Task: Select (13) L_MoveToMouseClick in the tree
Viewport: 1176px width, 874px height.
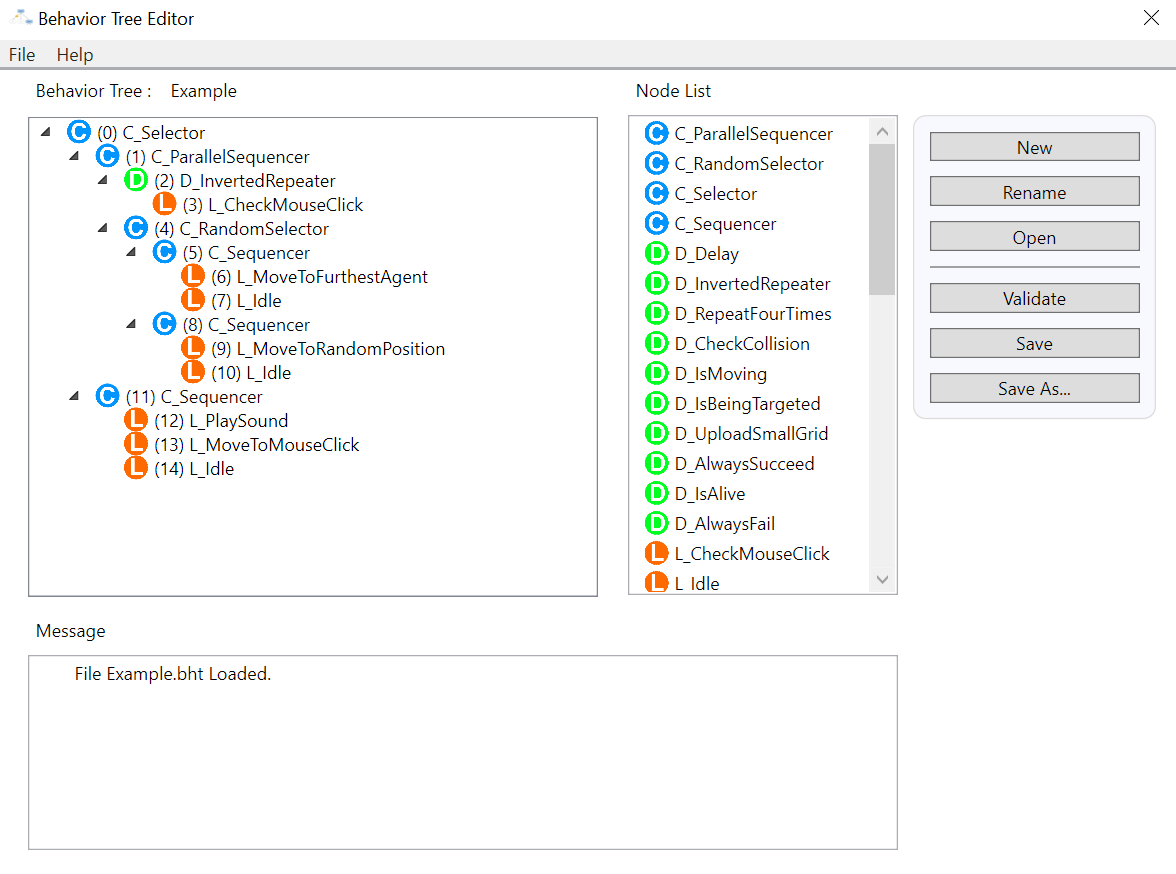Action: [x=256, y=445]
